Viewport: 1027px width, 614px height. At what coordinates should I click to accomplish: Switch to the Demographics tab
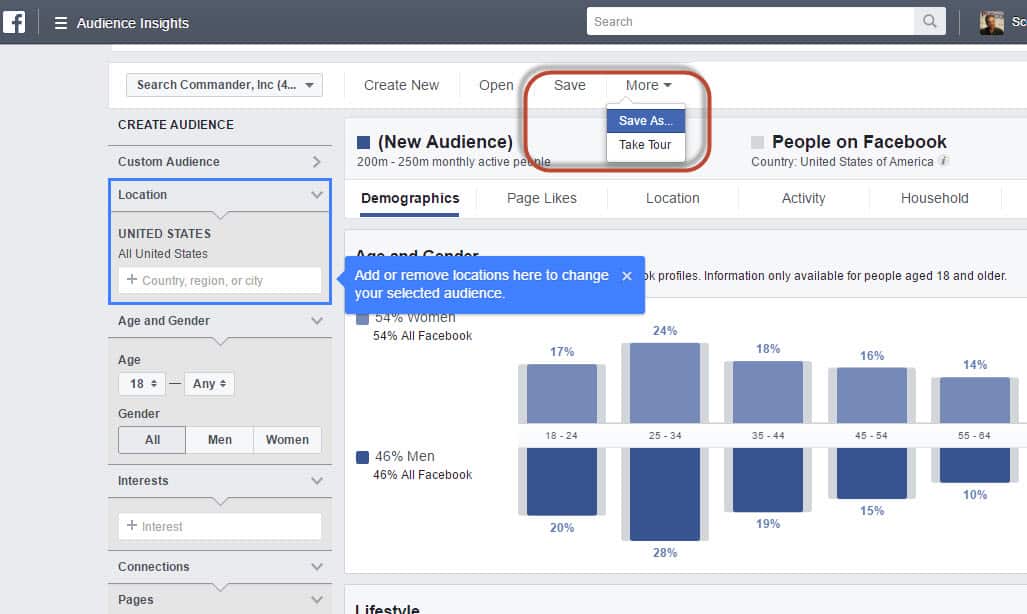[x=410, y=198]
